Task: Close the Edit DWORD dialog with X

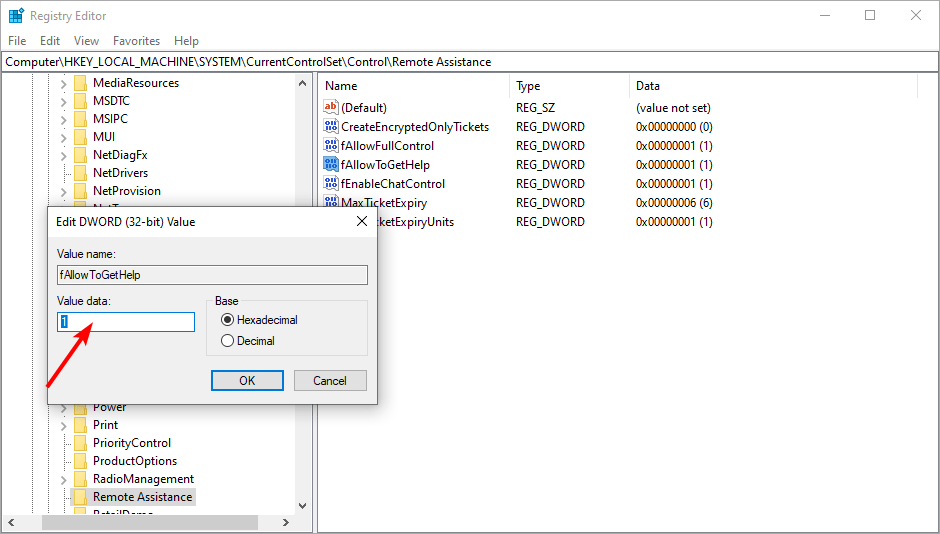Action: tap(361, 221)
